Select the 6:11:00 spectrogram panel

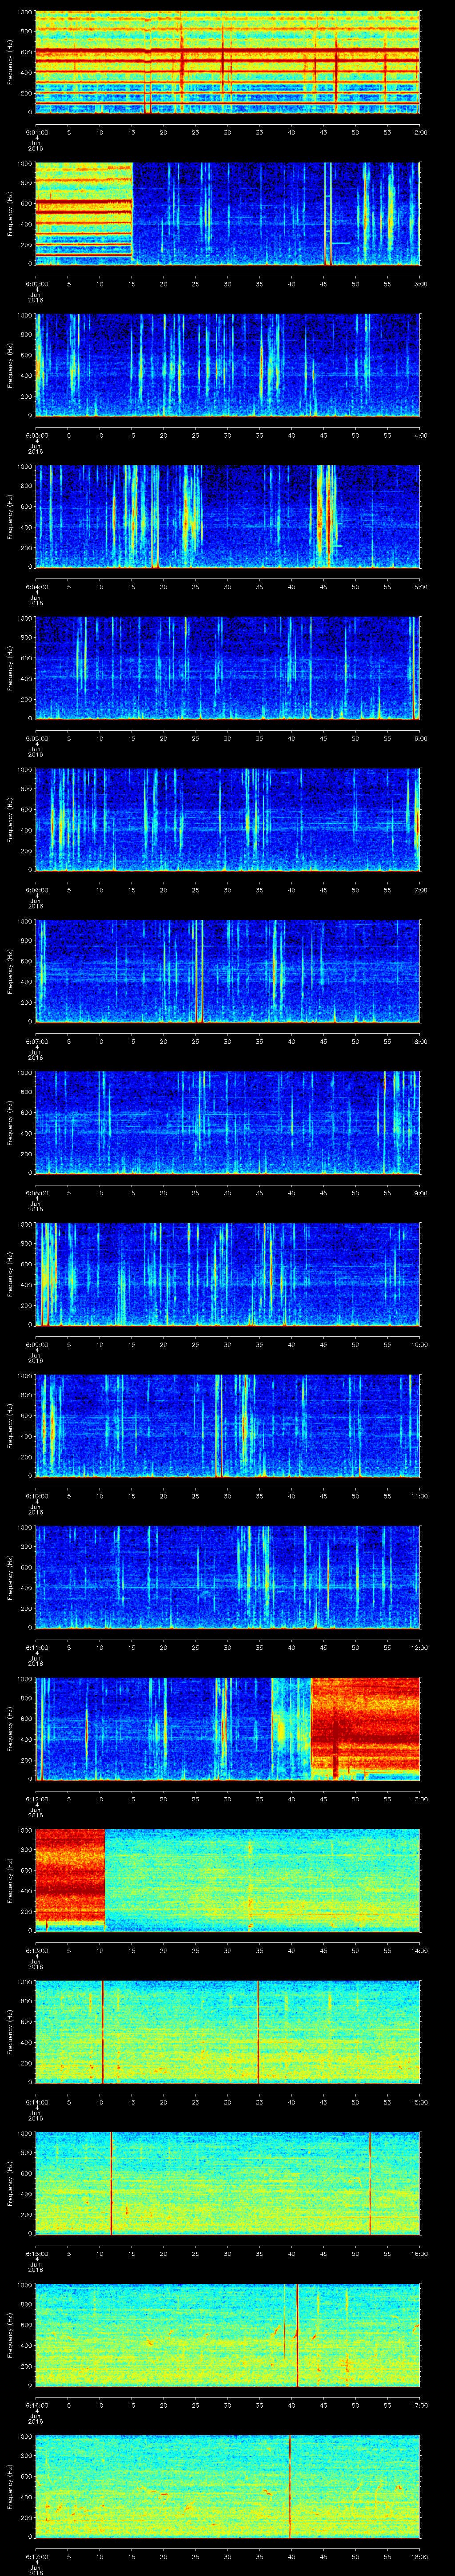tap(228, 1576)
